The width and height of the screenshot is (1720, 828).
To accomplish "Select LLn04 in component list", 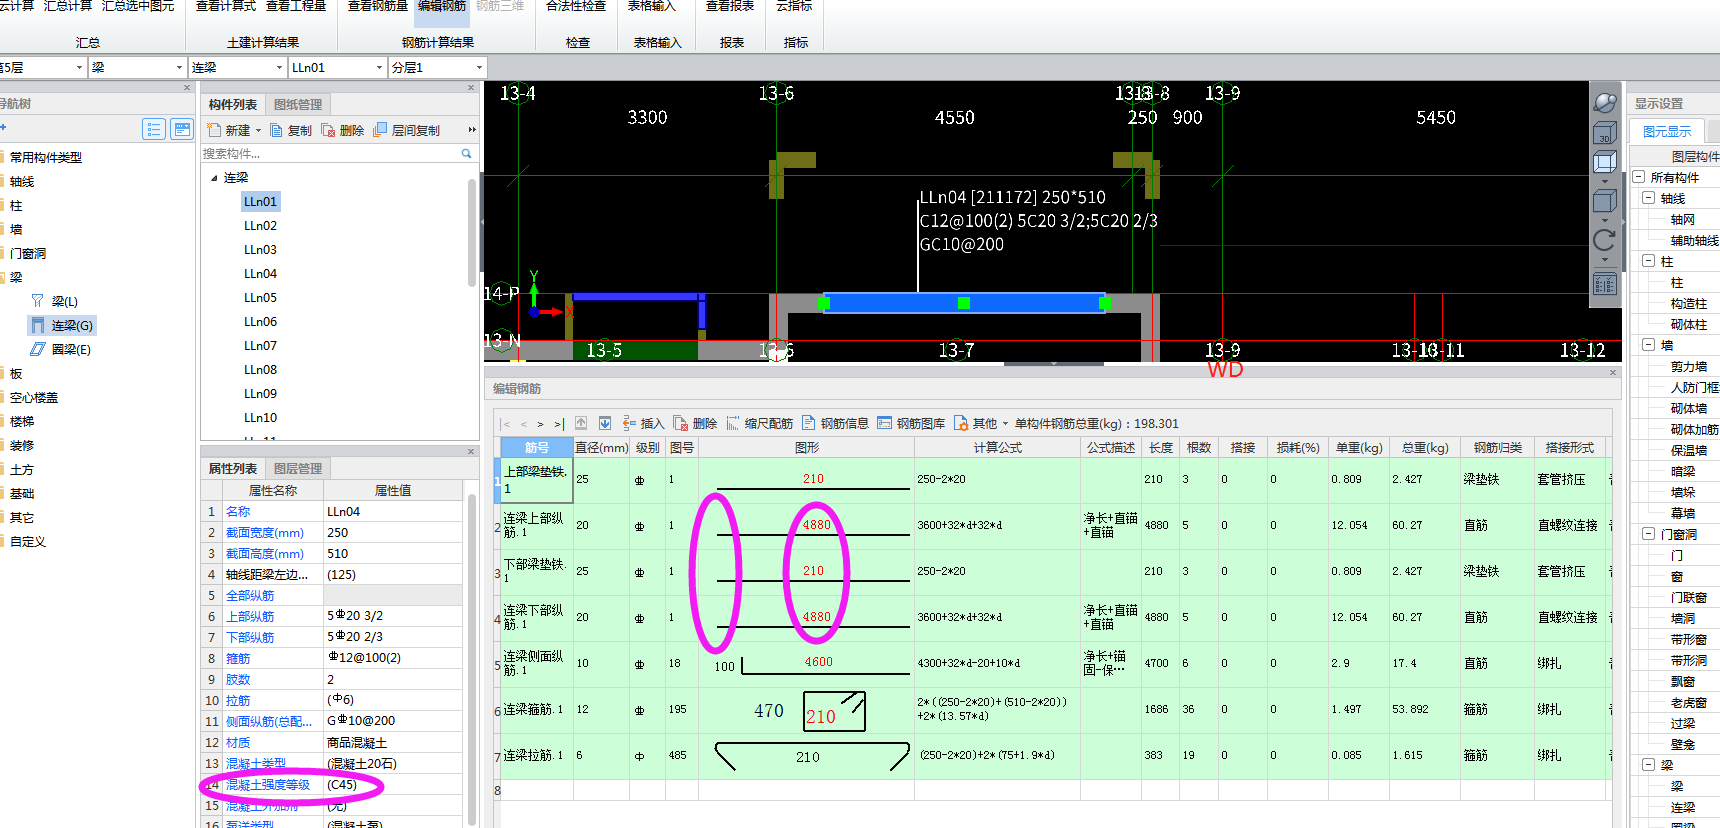I will click(x=260, y=274).
